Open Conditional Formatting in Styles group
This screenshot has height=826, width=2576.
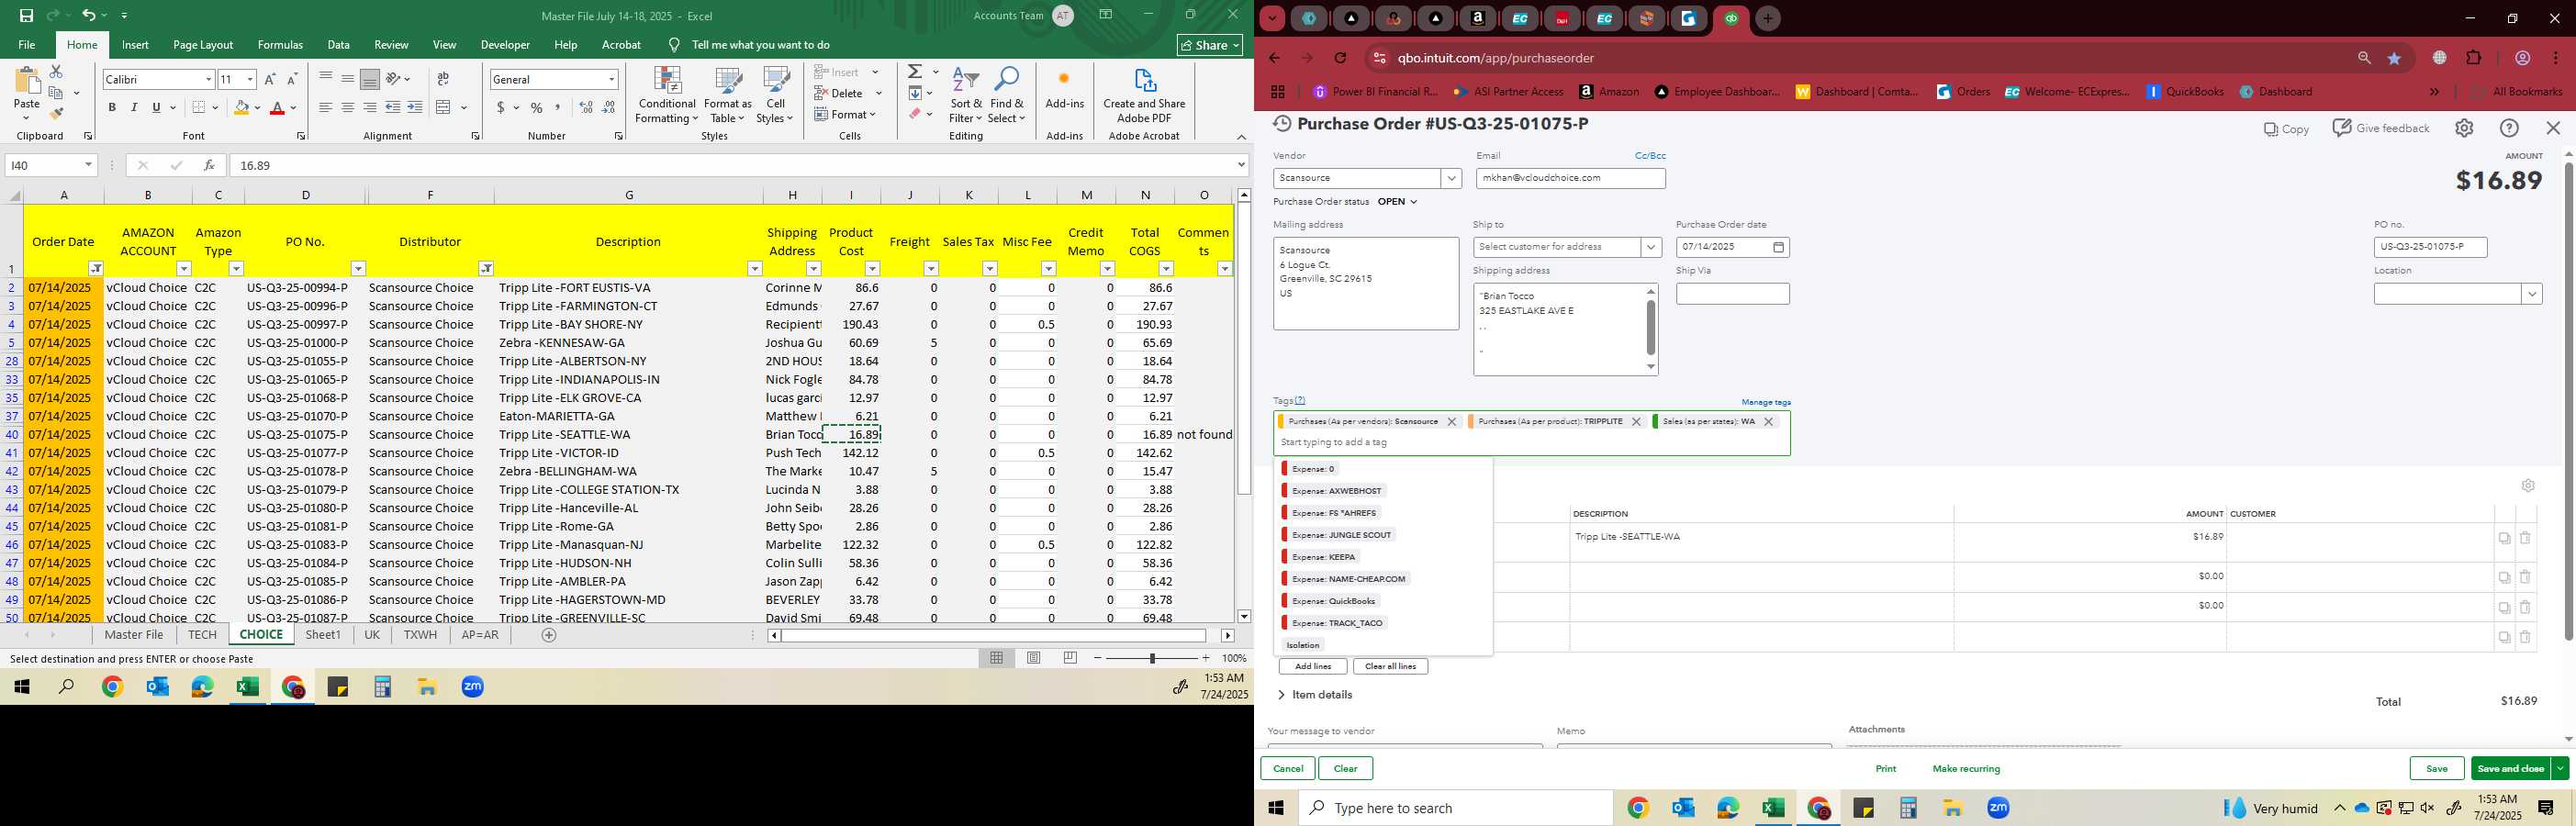coord(667,96)
